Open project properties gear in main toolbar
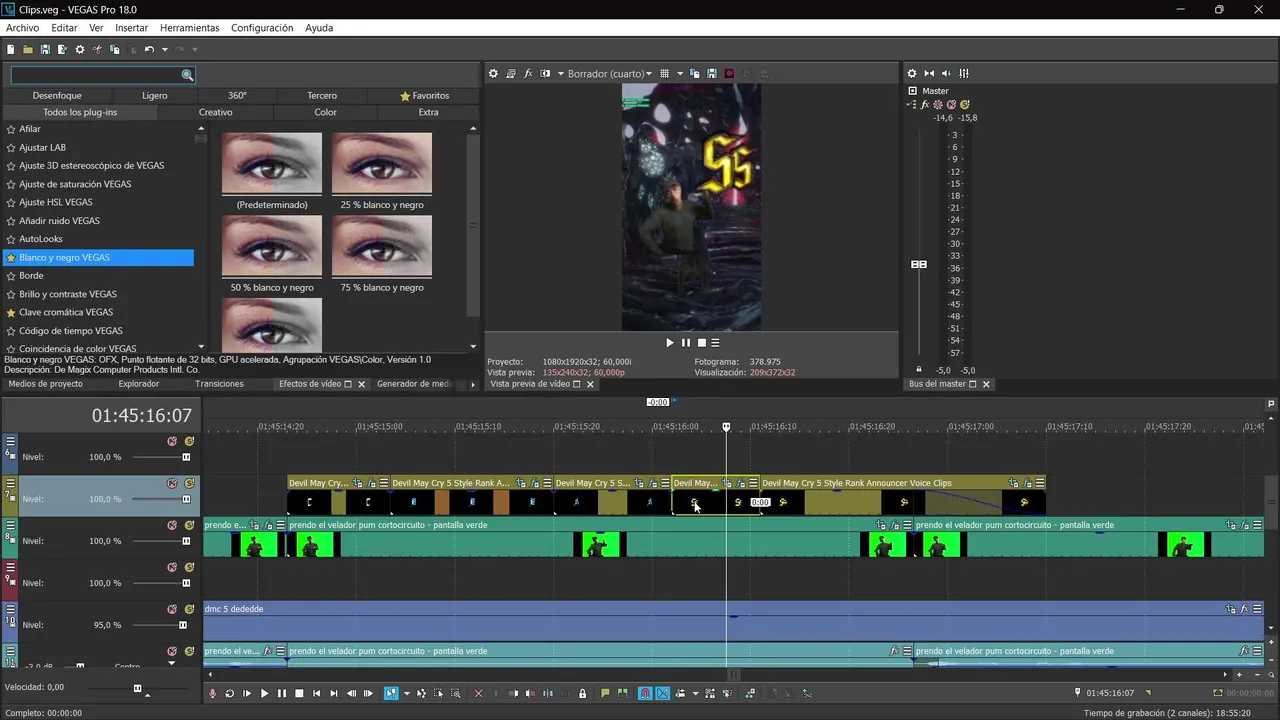This screenshot has width=1280, height=720. click(x=80, y=49)
